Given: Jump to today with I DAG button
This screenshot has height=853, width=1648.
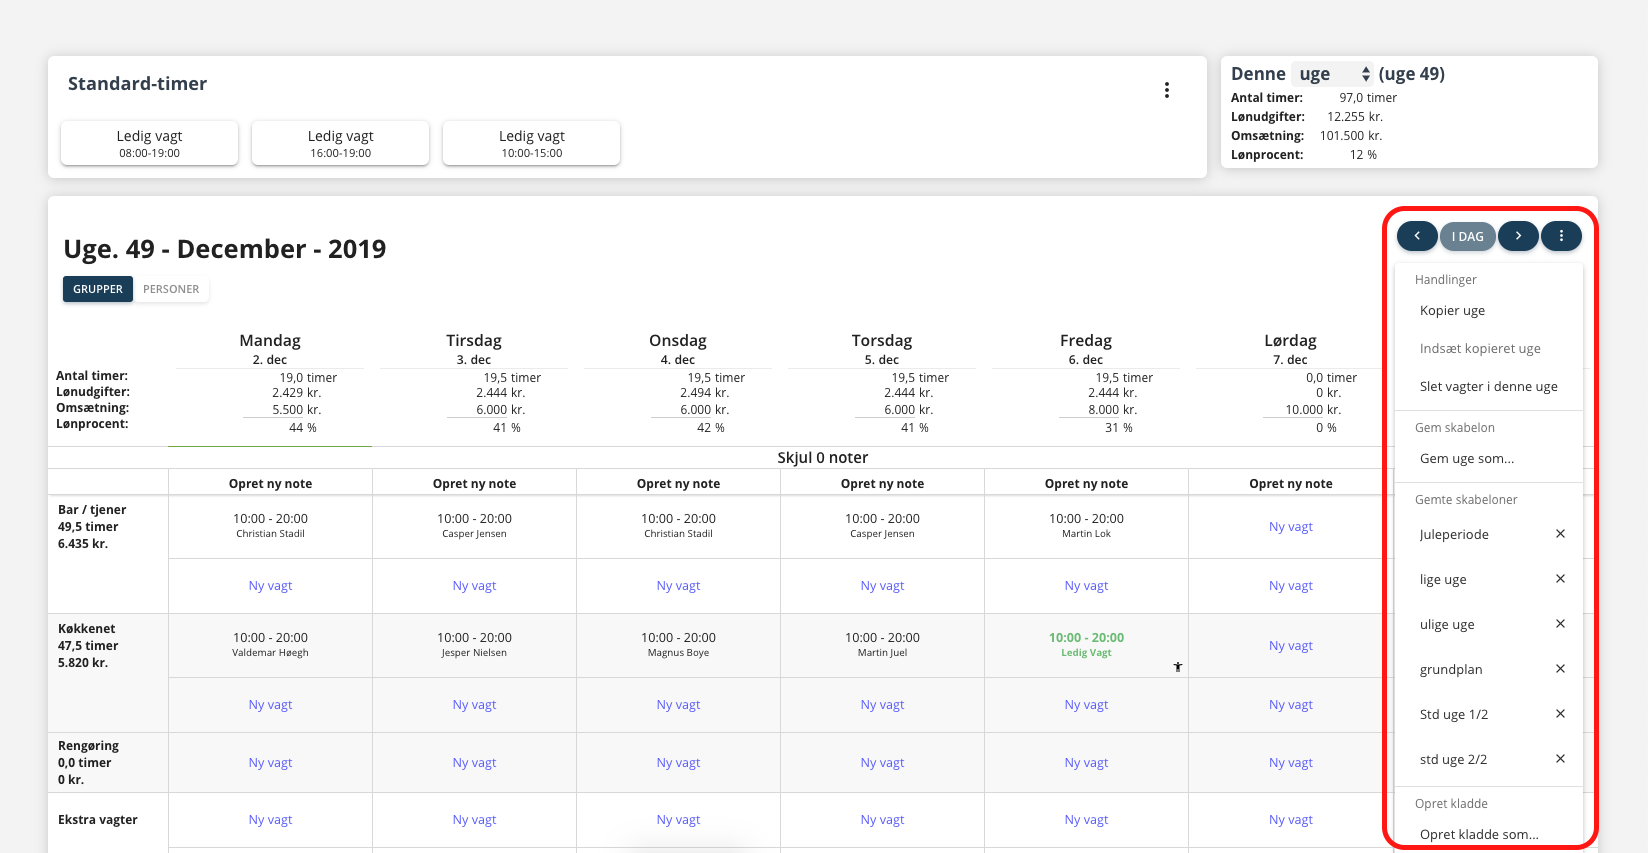Looking at the screenshot, I should tap(1467, 237).
